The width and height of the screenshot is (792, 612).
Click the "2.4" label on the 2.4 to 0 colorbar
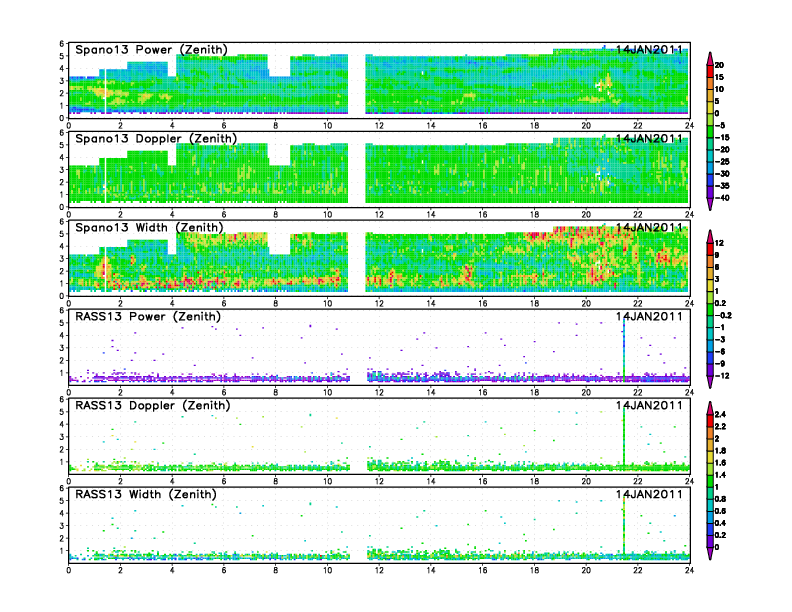point(720,414)
